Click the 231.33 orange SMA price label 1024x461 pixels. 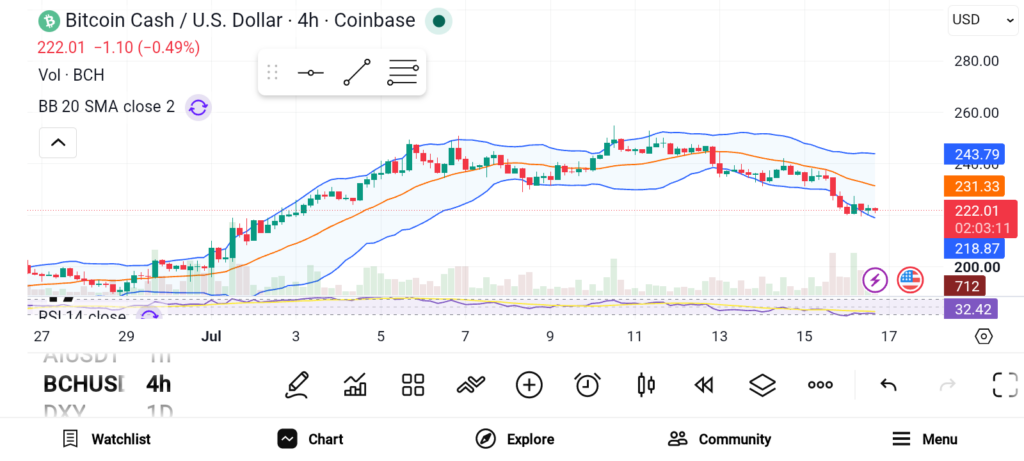coord(972,187)
